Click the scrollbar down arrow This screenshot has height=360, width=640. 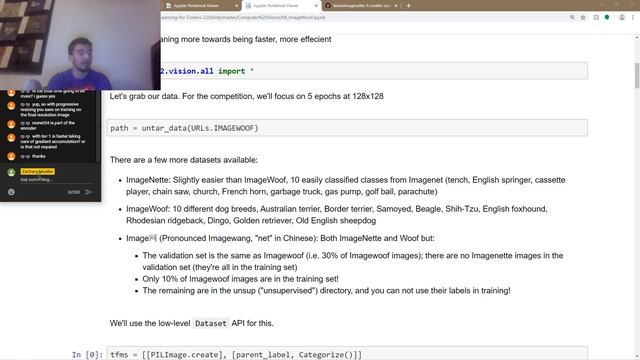click(x=637, y=357)
